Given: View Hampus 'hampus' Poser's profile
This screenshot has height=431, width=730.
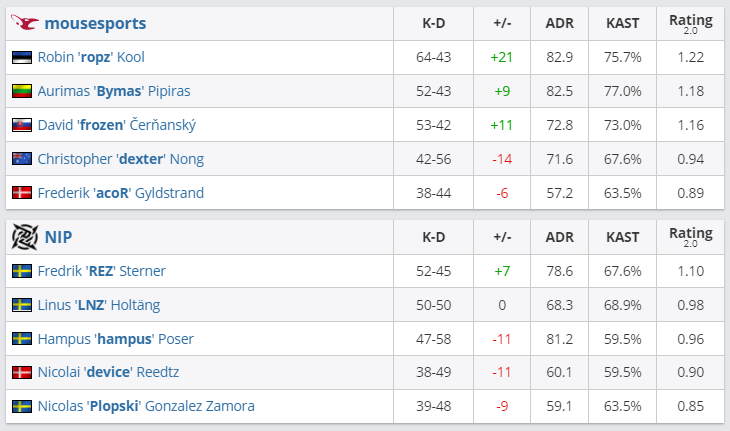Looking at the screenshot, I should [x=115, y=339].
